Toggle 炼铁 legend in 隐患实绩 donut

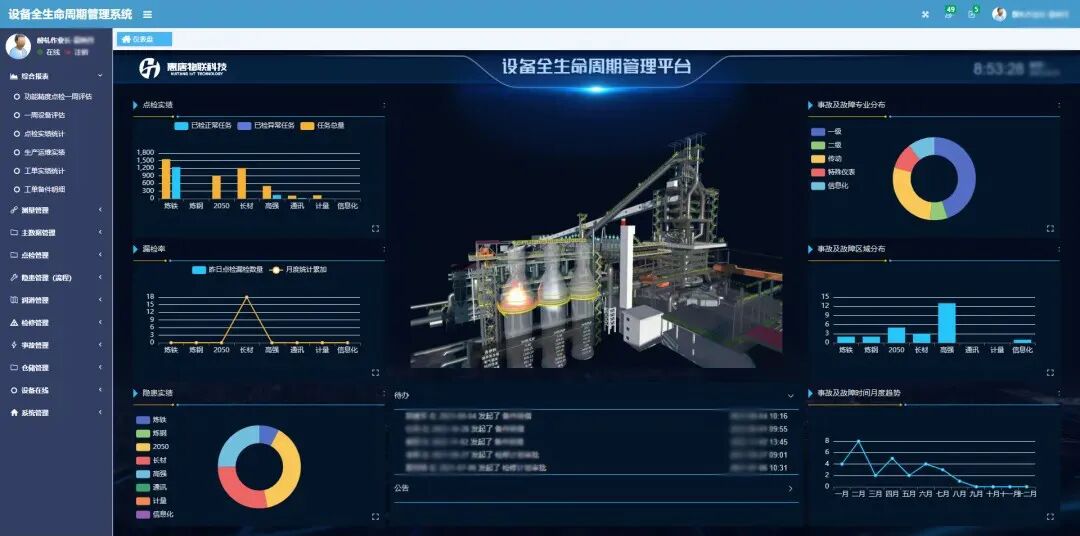151,420
